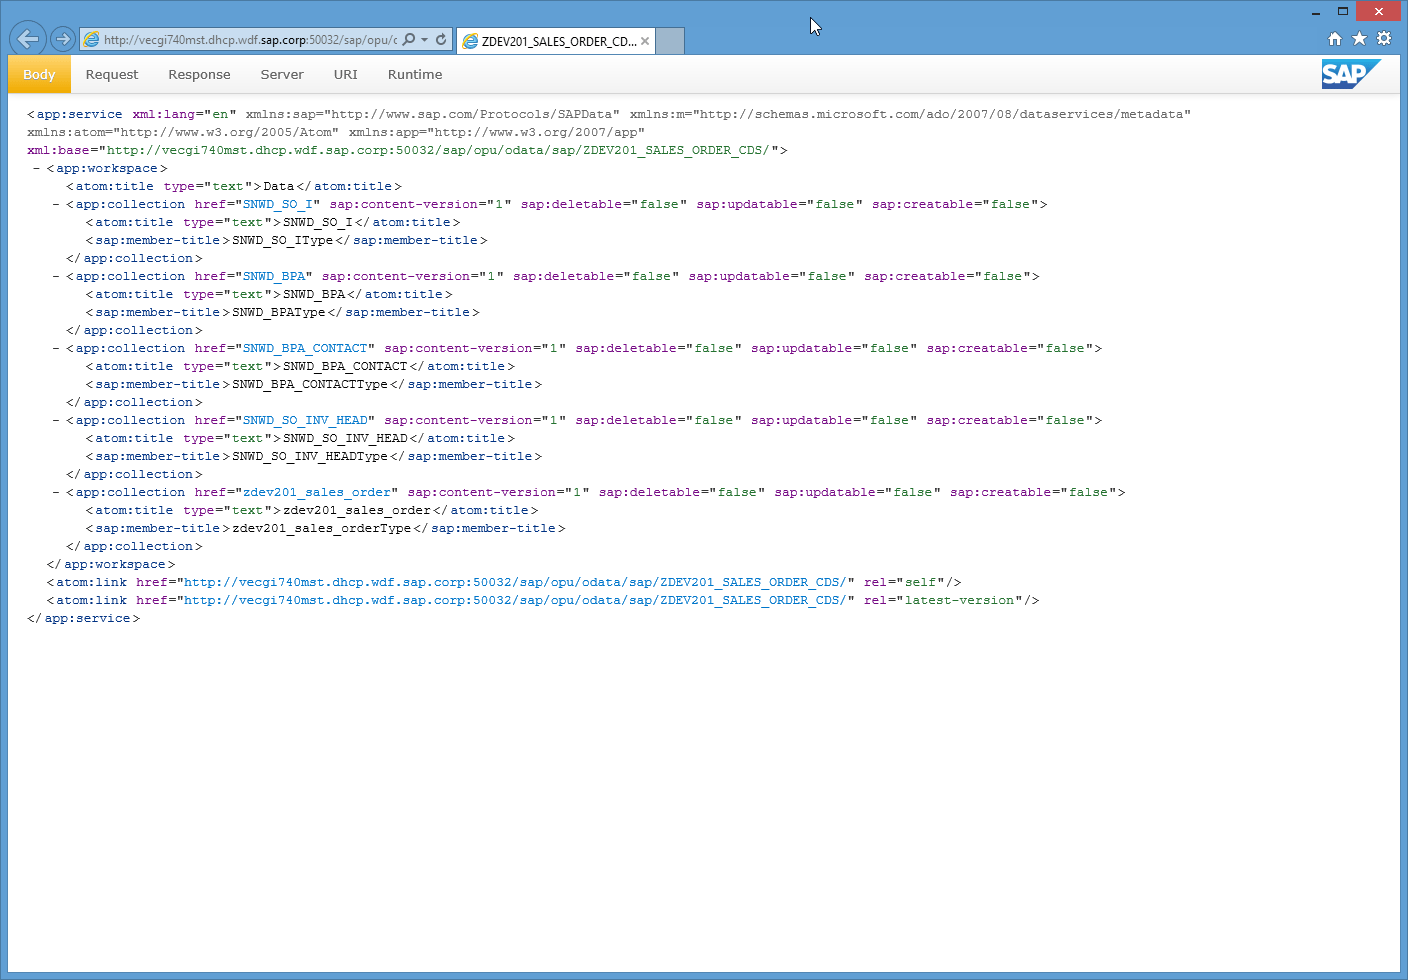
Task: Open the rel="latest-version" atom:link URL
Action: [515, 600]
